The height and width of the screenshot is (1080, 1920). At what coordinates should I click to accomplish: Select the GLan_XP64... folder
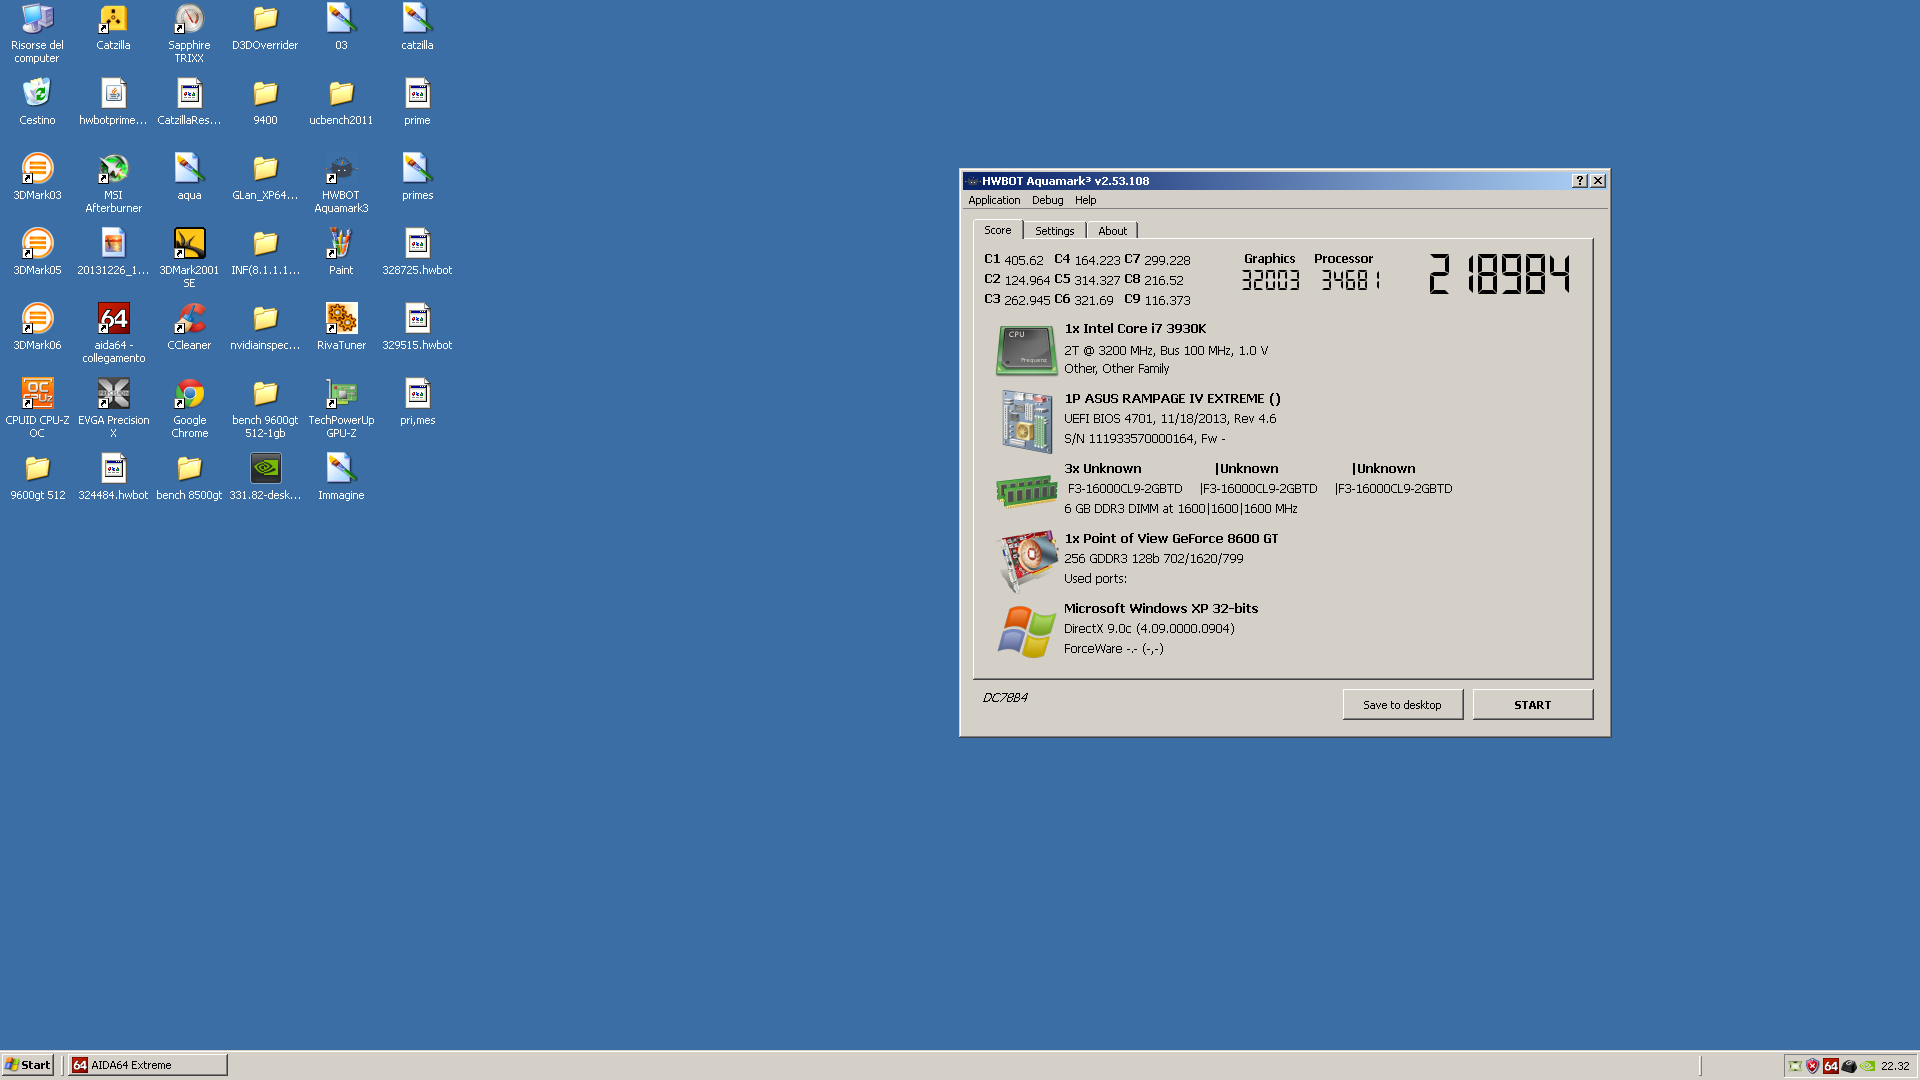(x=265, y=176)
